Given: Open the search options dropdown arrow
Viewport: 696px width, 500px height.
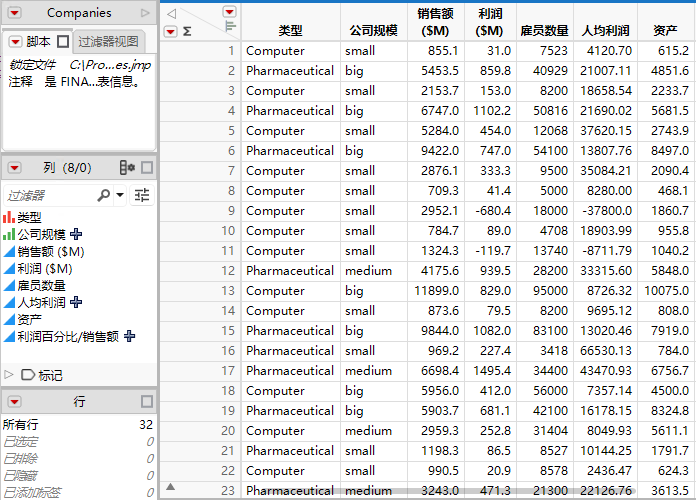Looking at the screenshot, I should click(120, 195).
